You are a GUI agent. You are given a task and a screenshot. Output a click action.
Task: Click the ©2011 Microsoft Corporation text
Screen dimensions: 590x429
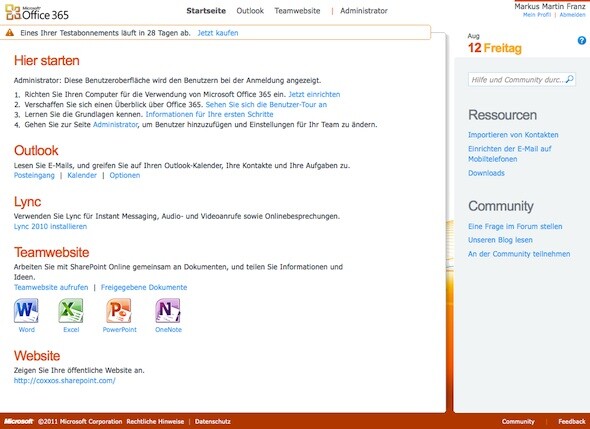[80, 421]
